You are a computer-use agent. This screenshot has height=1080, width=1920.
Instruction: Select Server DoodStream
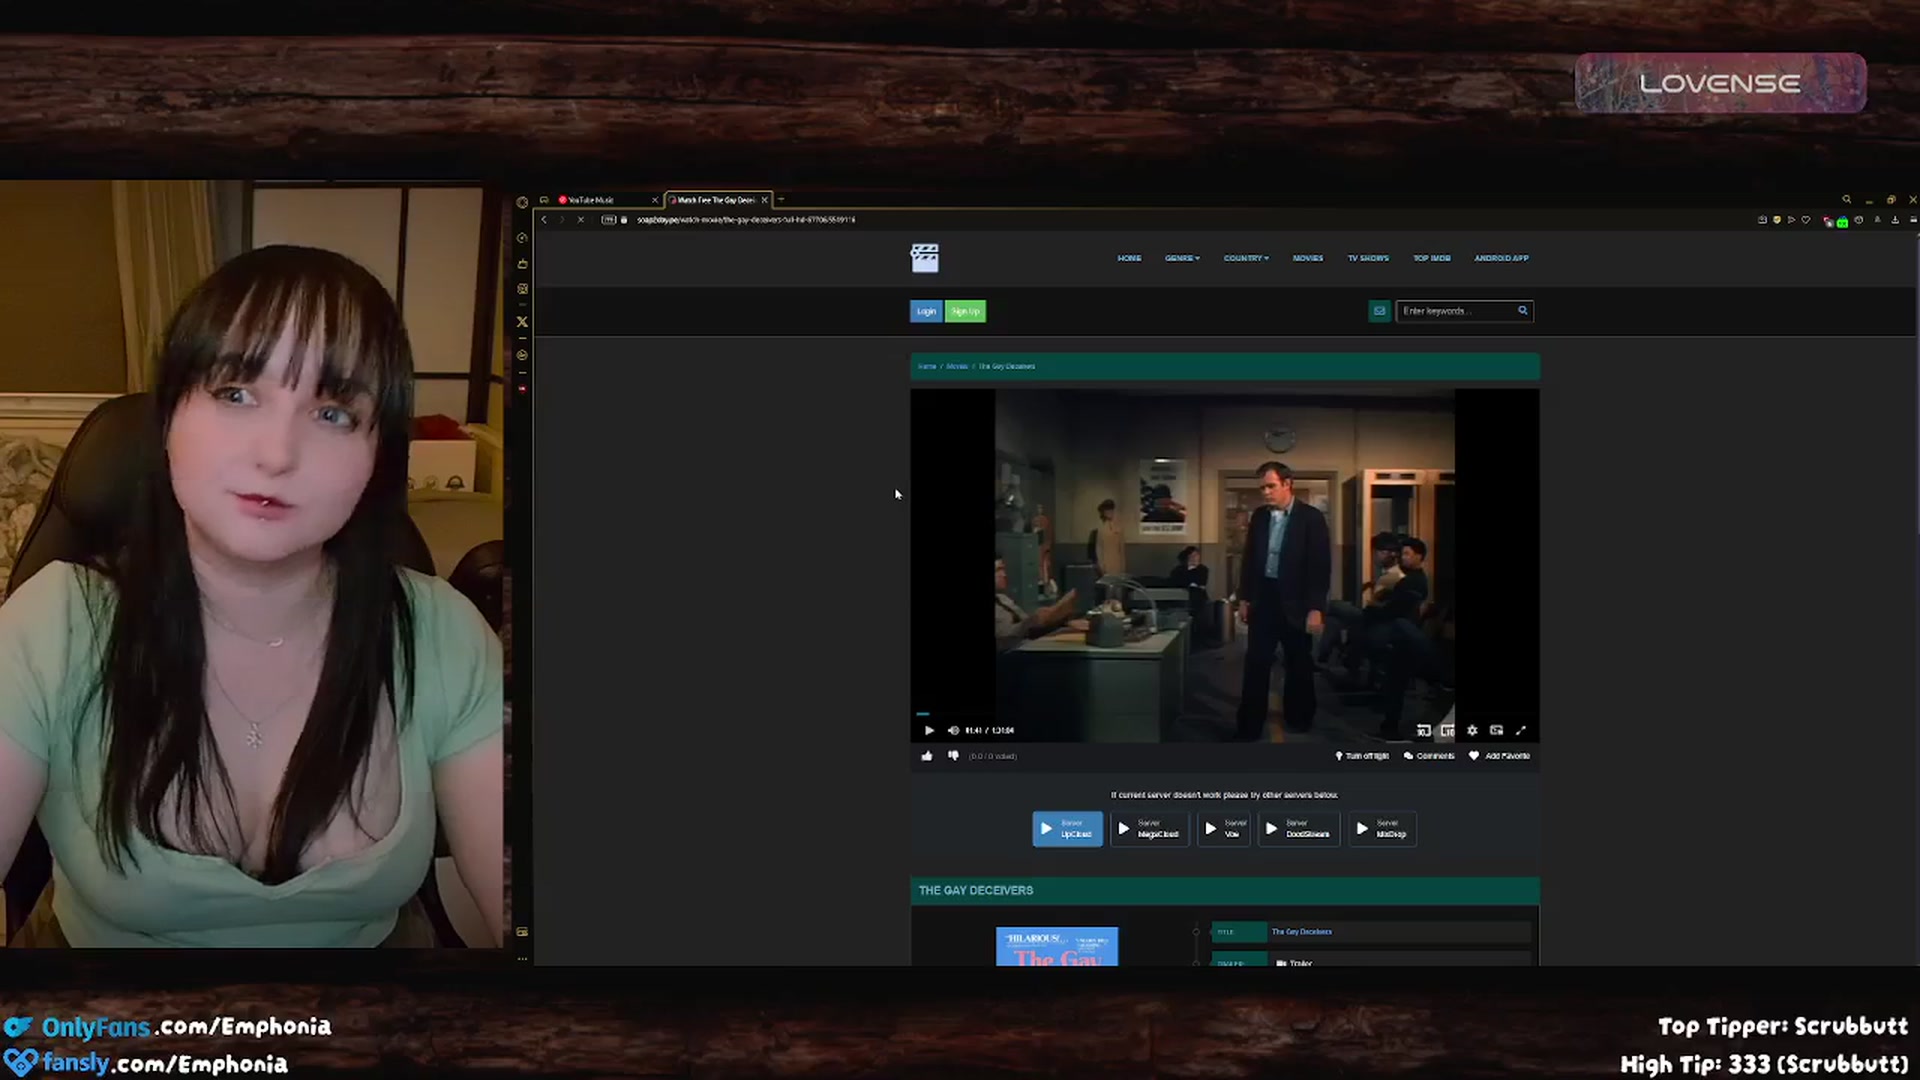point(1299,829)
